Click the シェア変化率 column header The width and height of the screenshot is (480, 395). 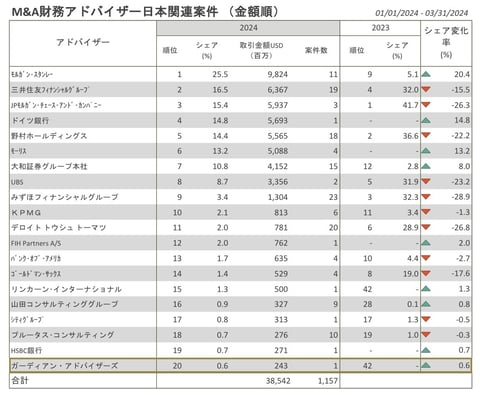coord(446,42)
